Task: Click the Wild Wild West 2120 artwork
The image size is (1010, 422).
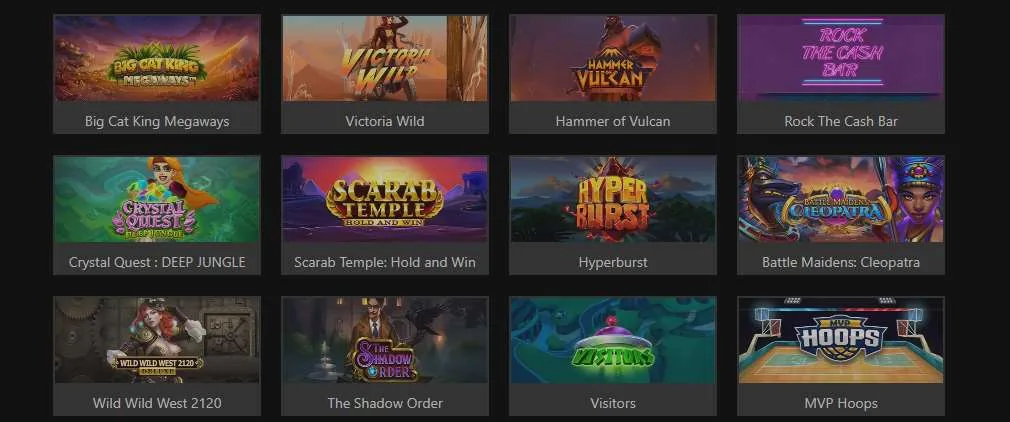Action: point(157,340)
